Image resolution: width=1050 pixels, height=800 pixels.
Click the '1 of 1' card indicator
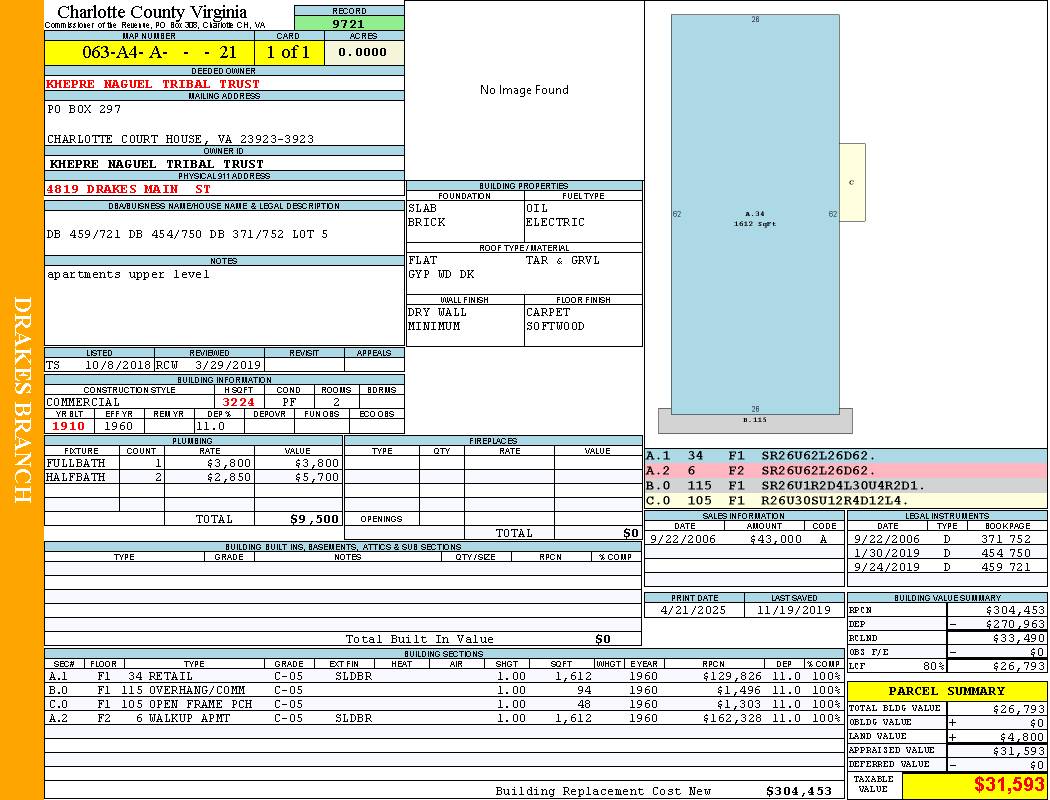[288, 52]
